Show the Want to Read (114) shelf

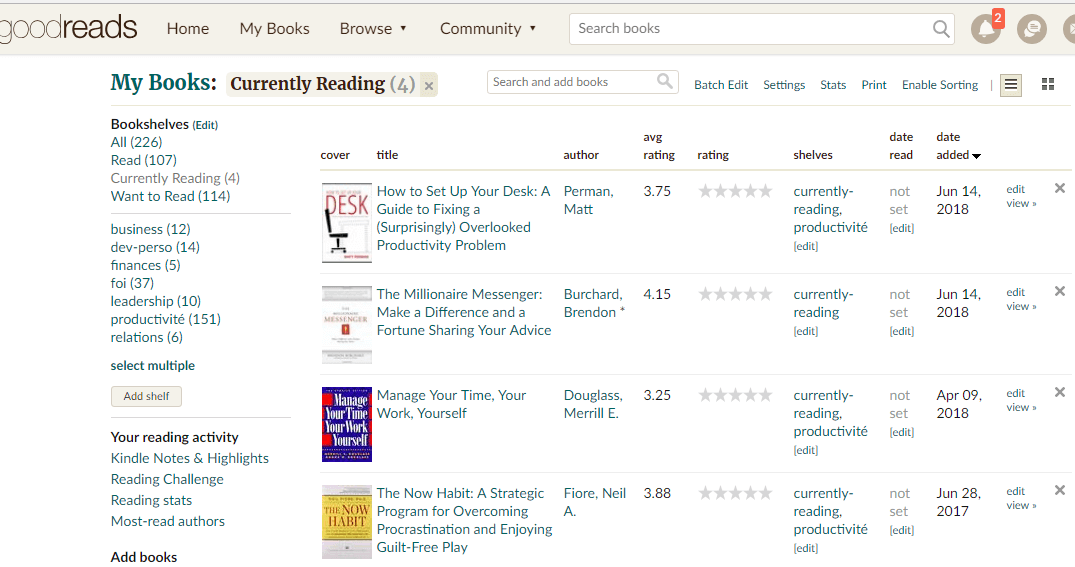click(170, 196)
